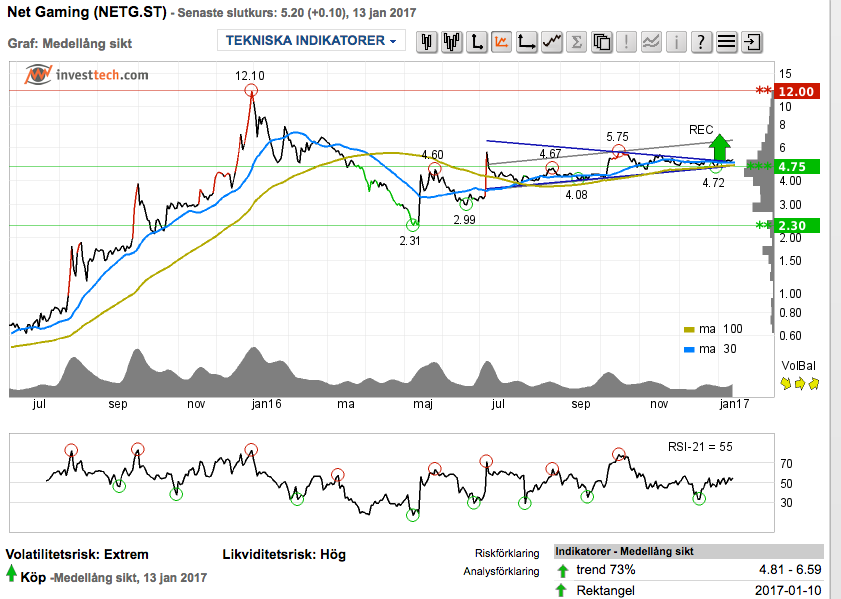Click the VolBal label
Image resolution: width=841 pixels, height=599 pixels.
798,366
